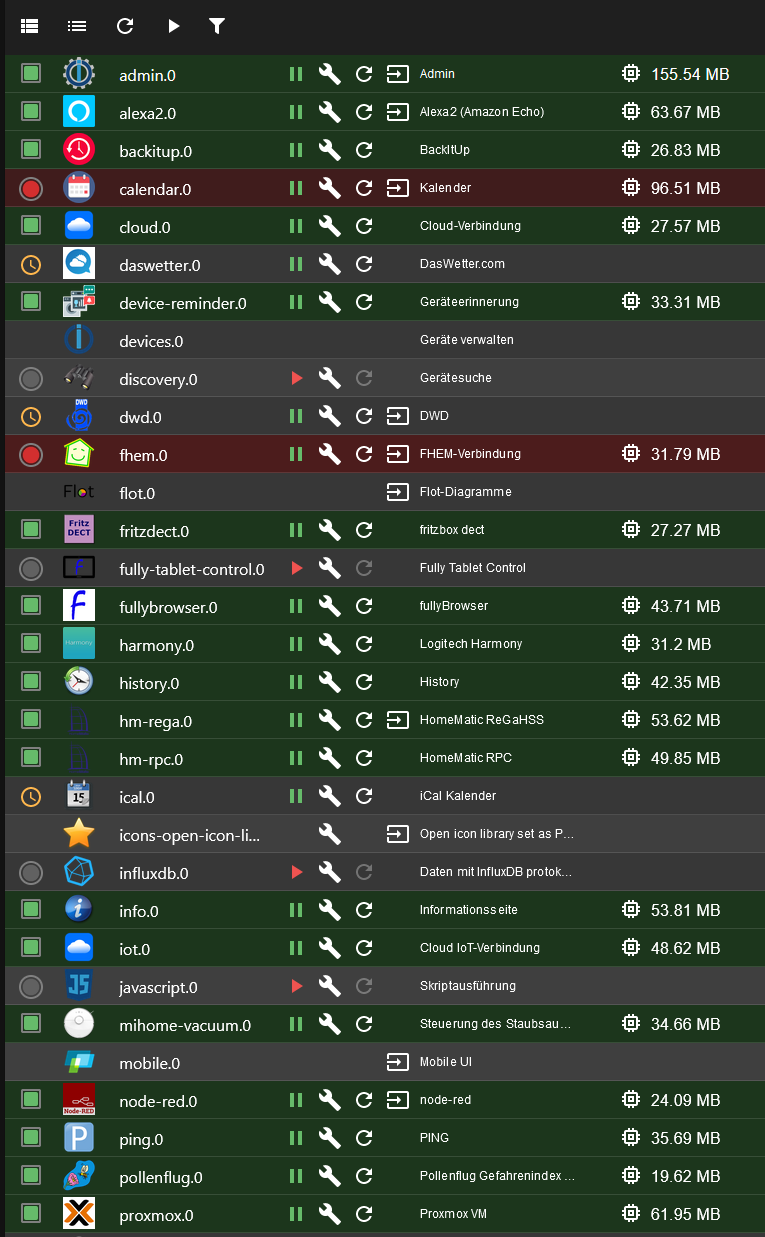Open the filter icon in top toolbar
Image resolution: width=765 pixels, height=1237 pixels.
pos(217,26)
